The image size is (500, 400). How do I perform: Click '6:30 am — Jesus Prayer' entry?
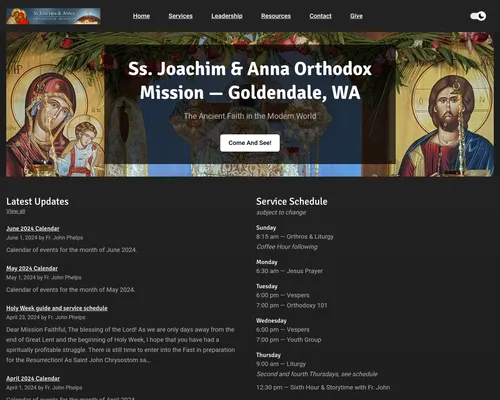pos(289,271)
